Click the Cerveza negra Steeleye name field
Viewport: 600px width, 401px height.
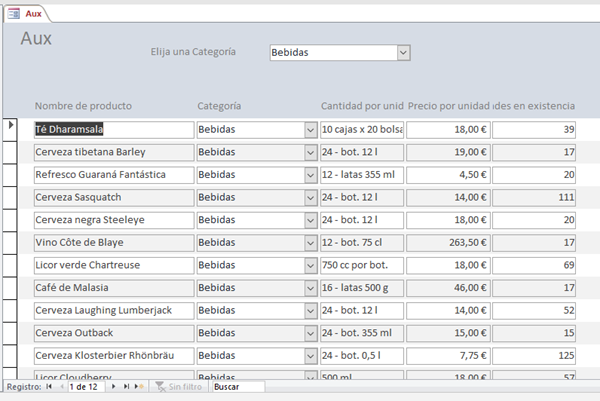coord(114,220)
